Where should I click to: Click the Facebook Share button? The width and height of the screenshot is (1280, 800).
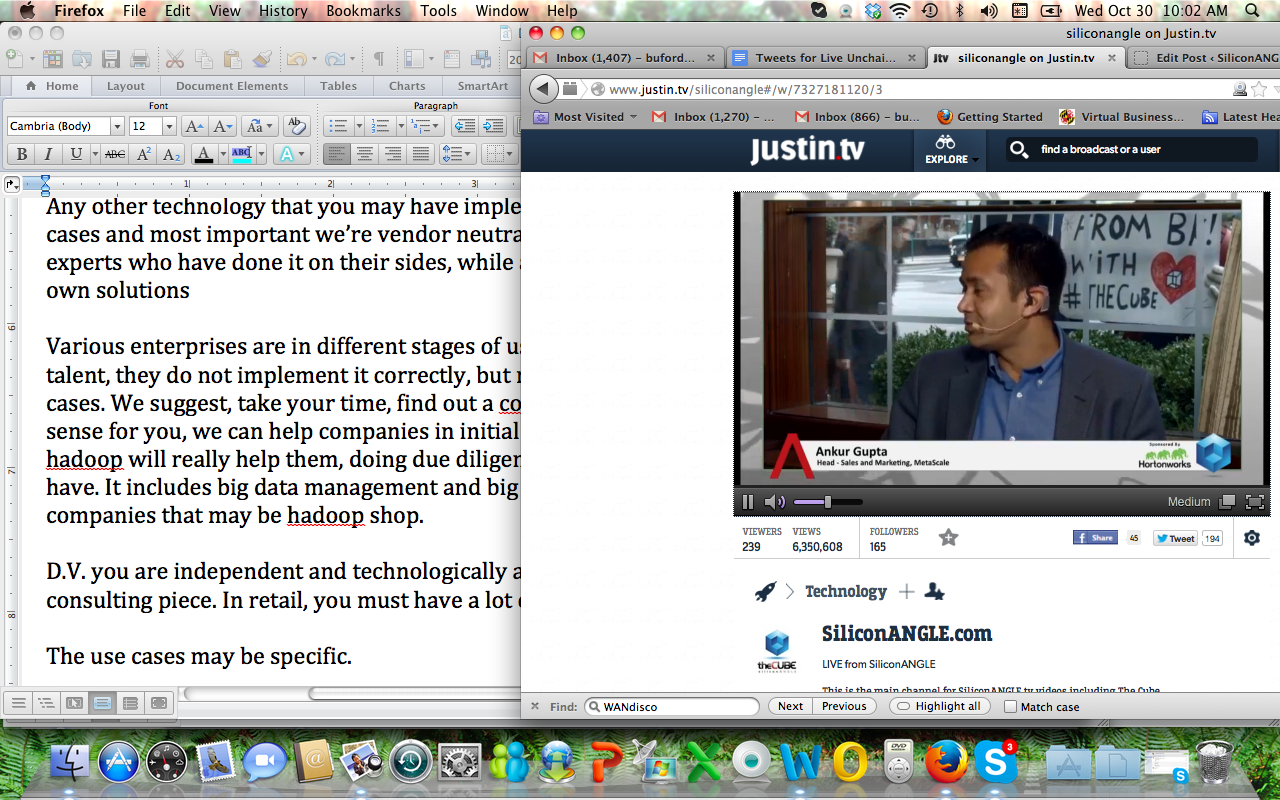coord(1095,538)
